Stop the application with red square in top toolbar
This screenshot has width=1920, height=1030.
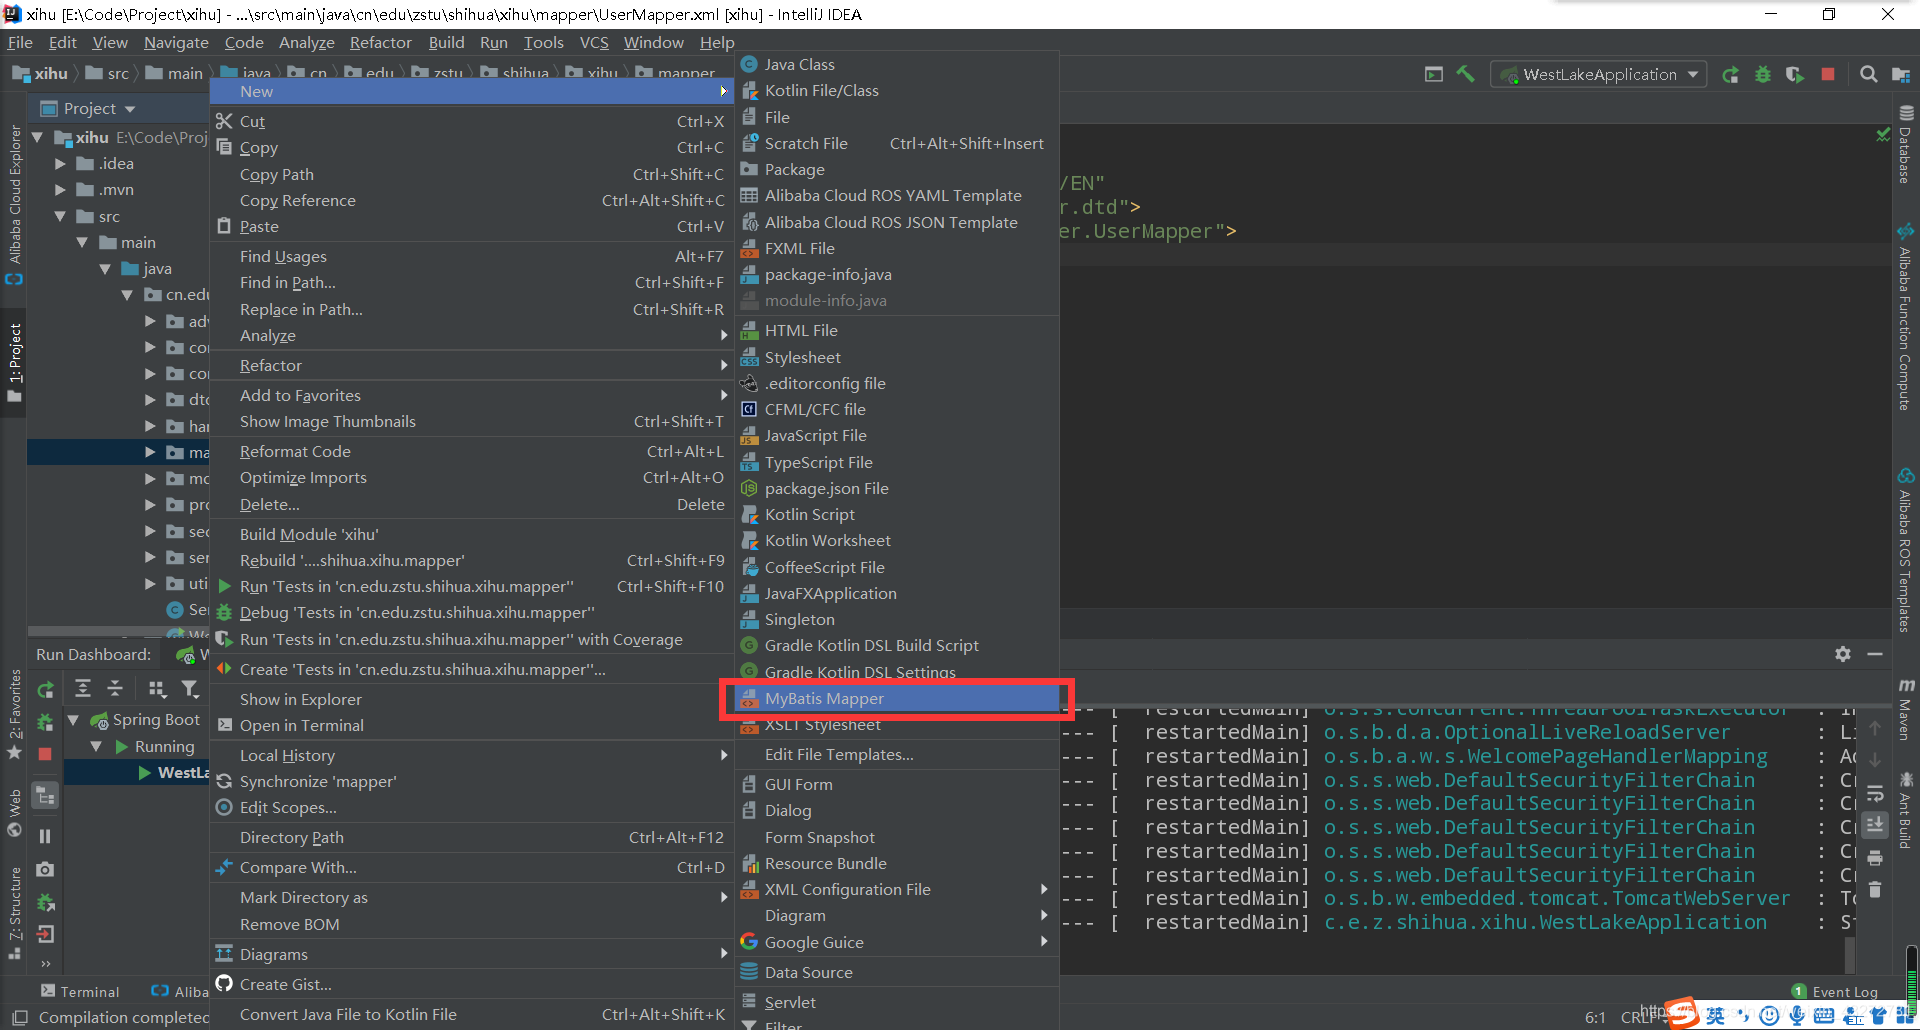(1828, 75)
